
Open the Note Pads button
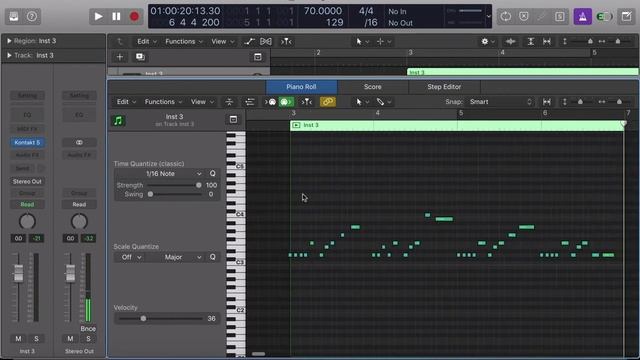[627, 16]
